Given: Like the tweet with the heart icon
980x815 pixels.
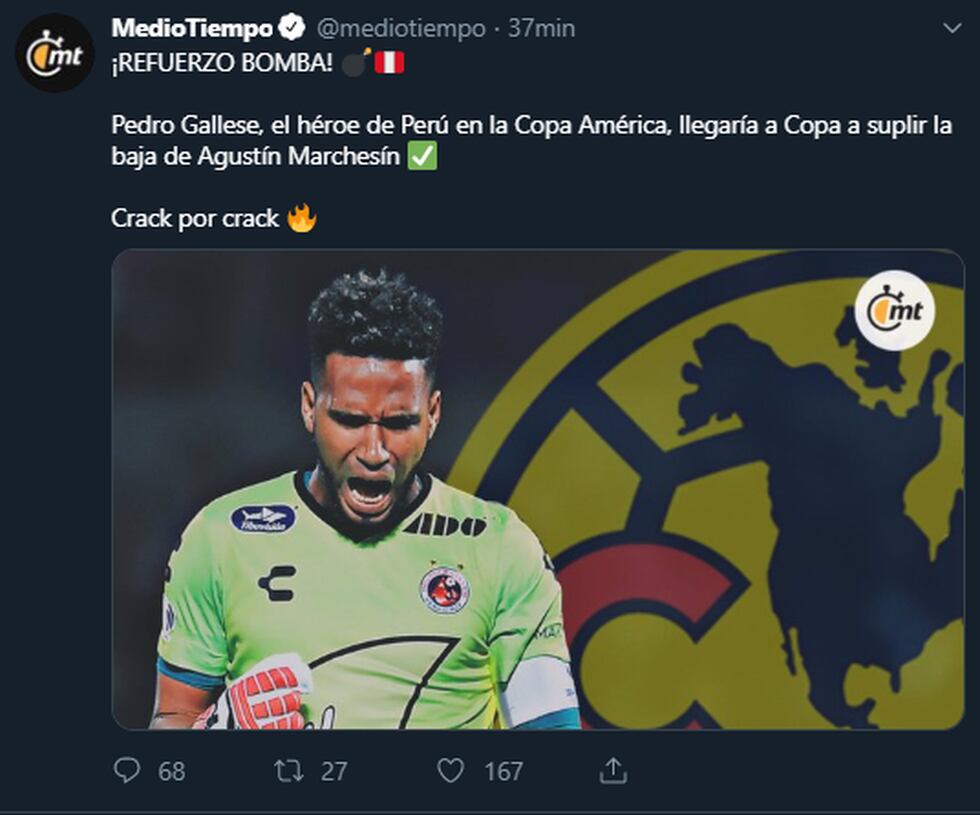Looking at the screenshot, I should click(x=451, y=770).
